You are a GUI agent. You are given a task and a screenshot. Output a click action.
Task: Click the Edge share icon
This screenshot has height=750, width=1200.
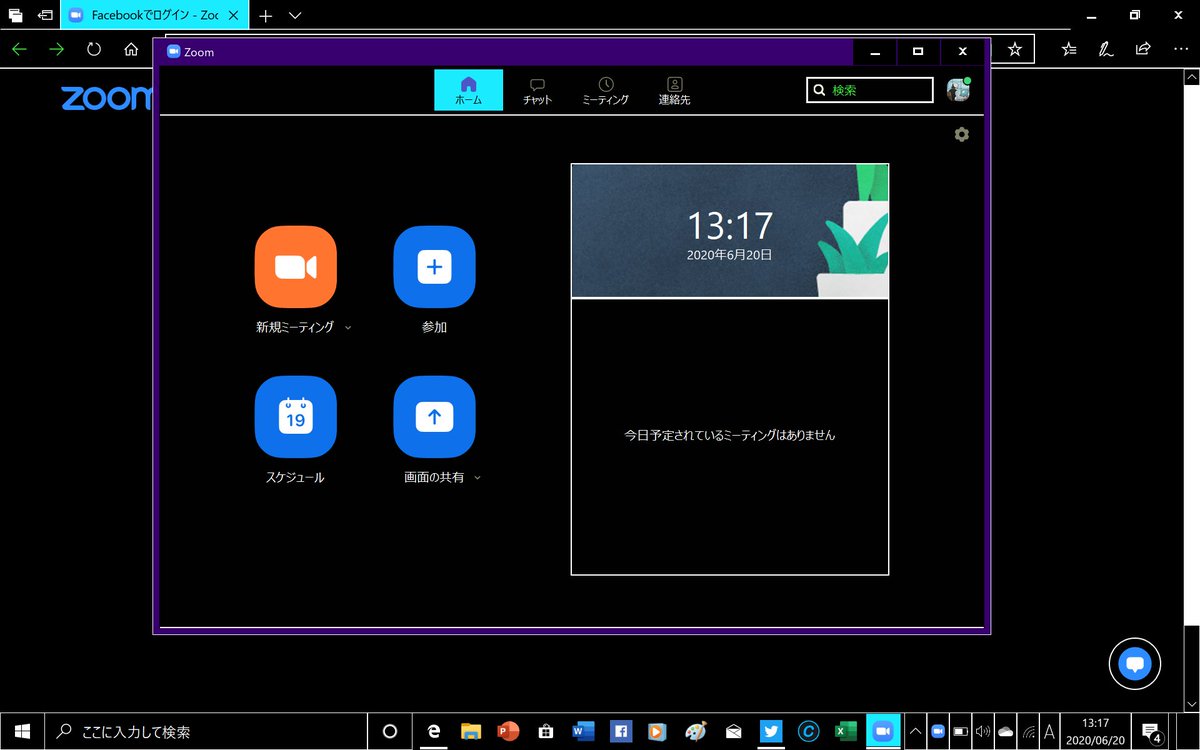1143,49
